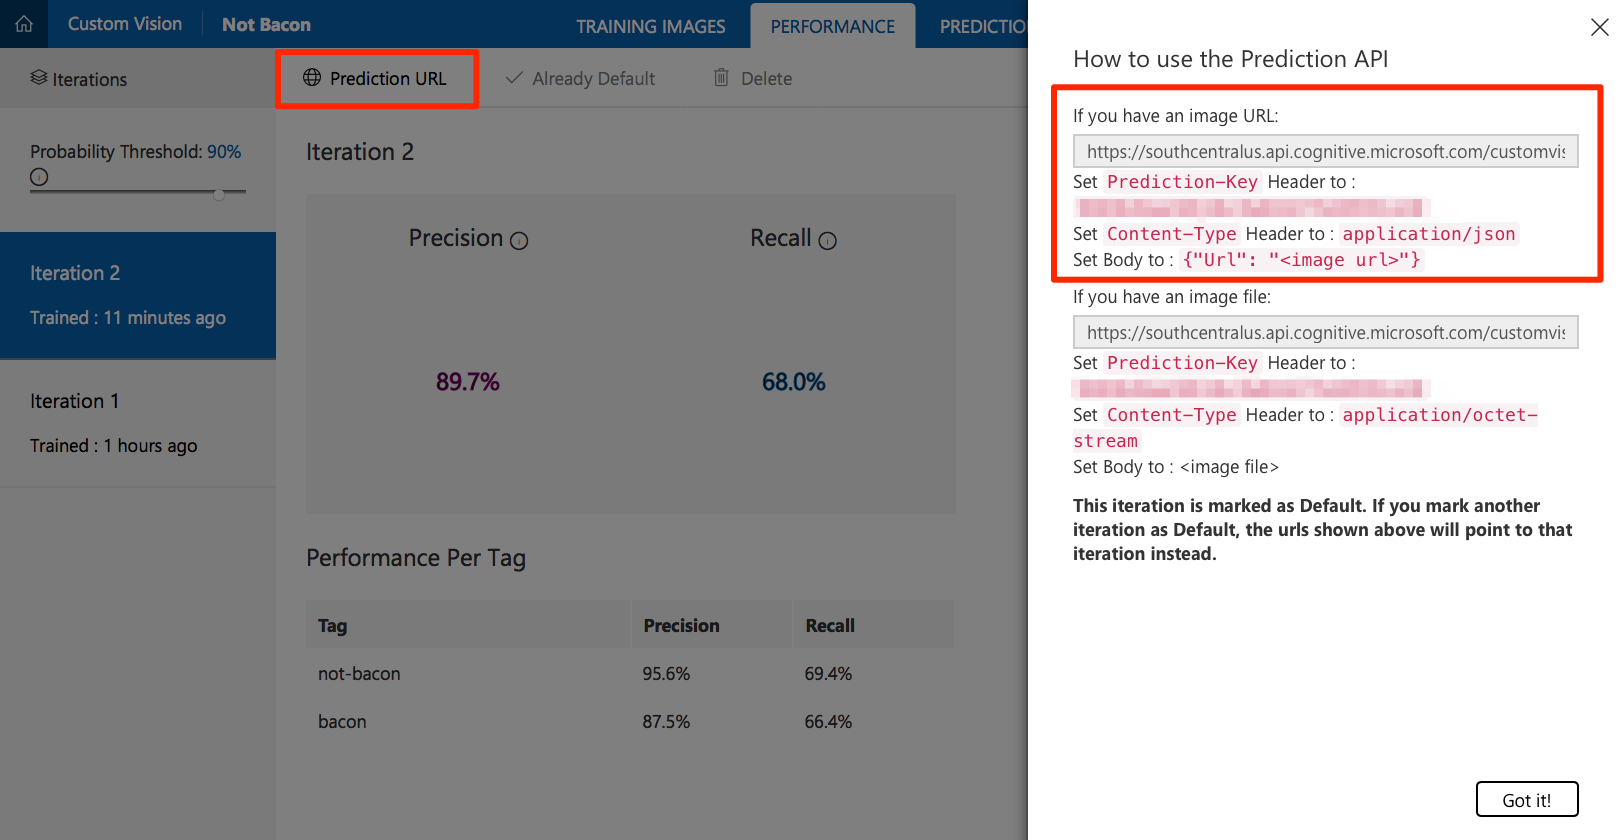Click the {"Url": "<image url>"} body text

[x=1301, y=260]
